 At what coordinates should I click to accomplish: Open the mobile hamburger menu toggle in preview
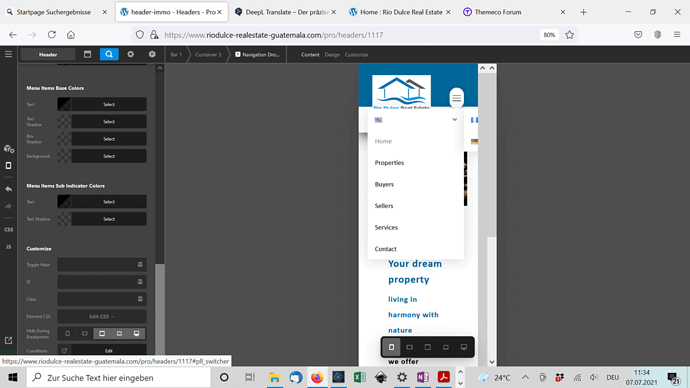point(456,98)
